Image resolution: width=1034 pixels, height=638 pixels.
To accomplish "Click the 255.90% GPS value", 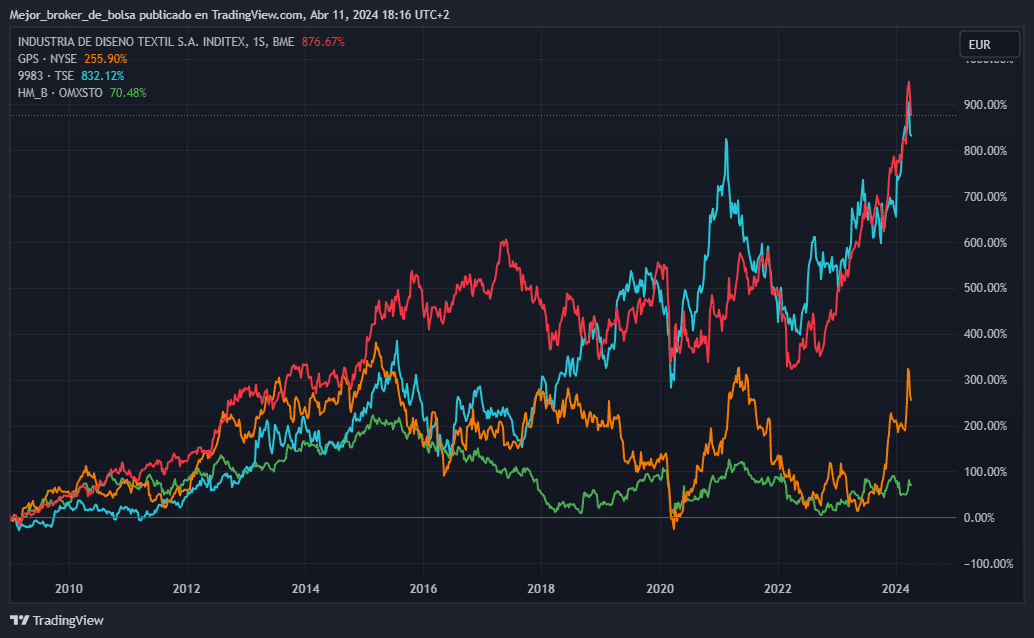I will coord(106,59).
